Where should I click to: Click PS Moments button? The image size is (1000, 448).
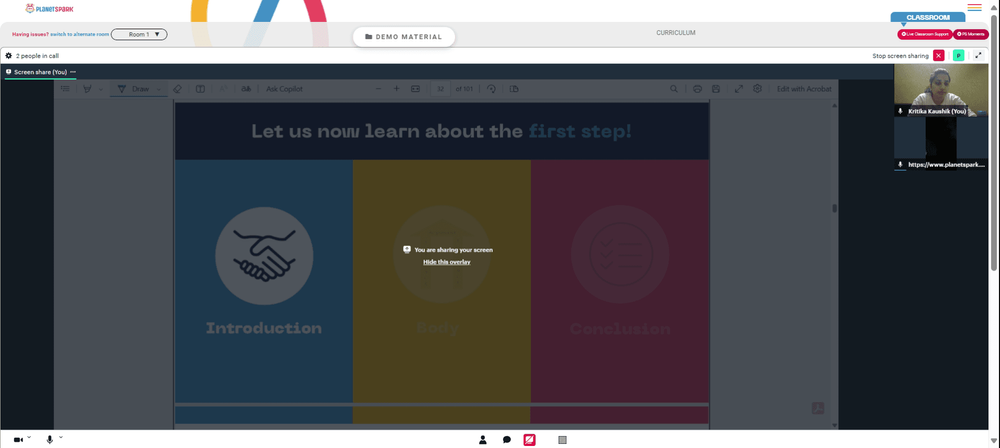[971, 34]
